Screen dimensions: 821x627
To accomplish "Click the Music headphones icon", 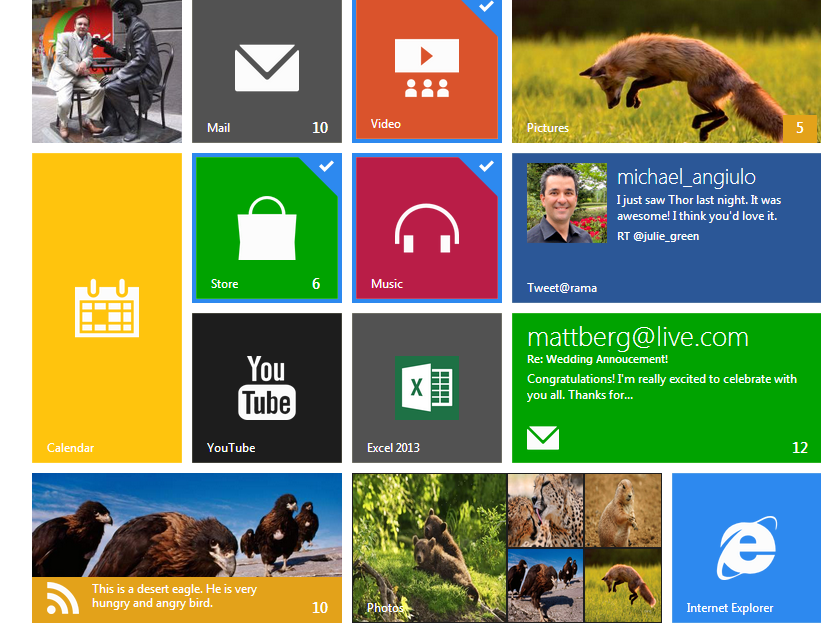I will [x=427, y=228].
